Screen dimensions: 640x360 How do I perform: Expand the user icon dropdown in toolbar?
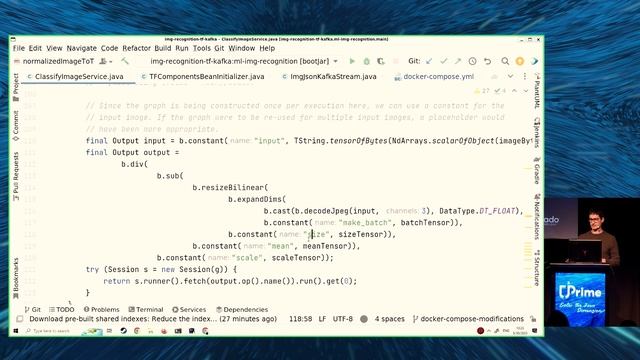point(106,61)
